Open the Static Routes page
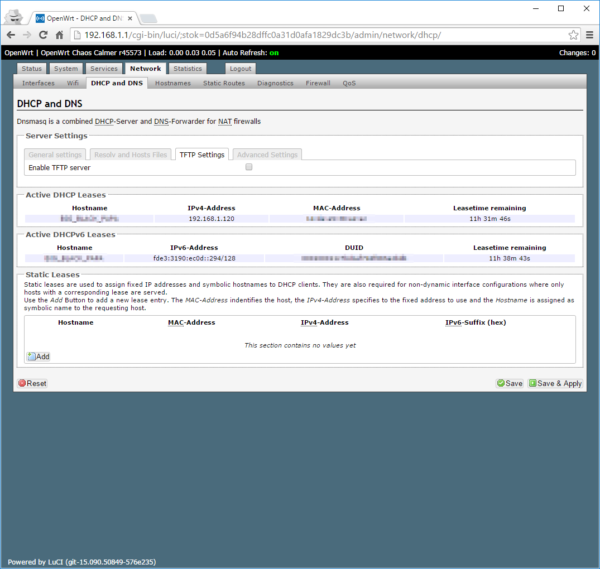 pyautogui.click(x=223, y=83)
